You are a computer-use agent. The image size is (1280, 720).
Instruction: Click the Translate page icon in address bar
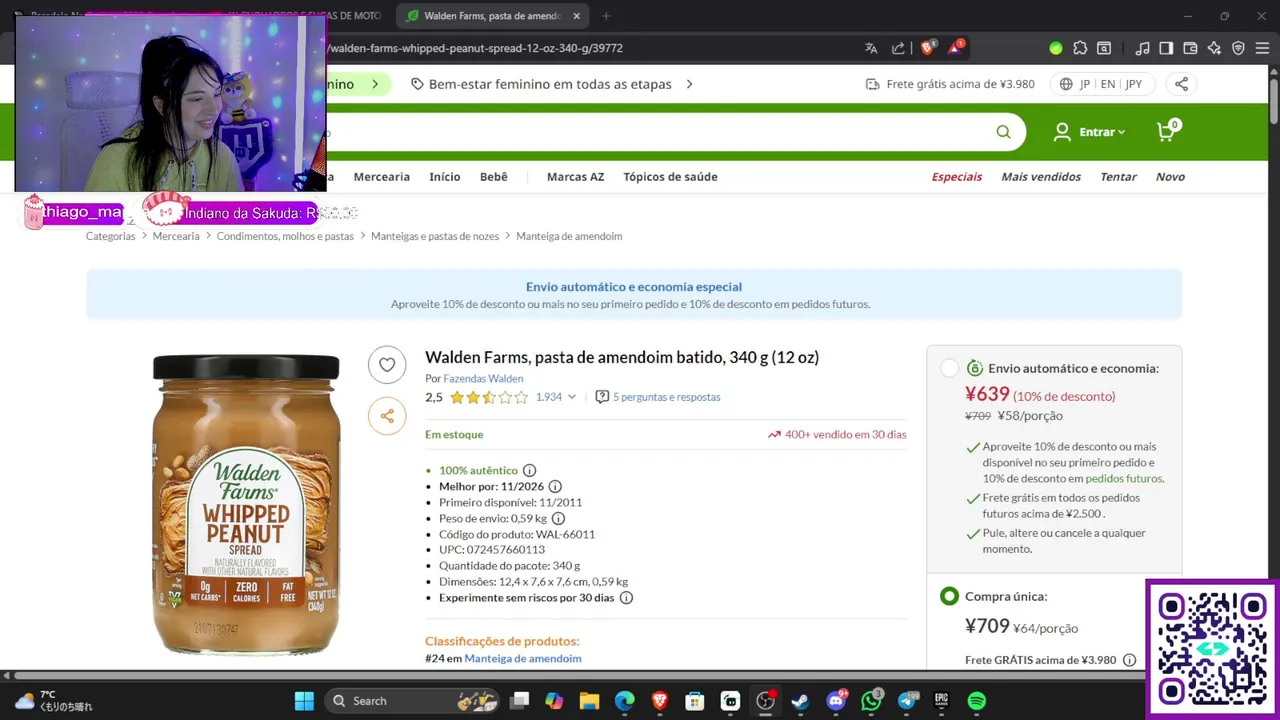click(871, 48)
